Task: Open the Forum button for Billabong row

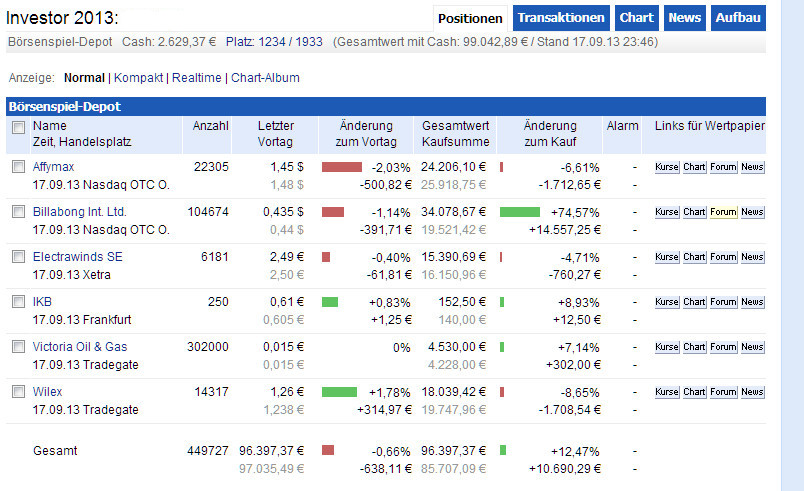Action: [x=723, y=212]
